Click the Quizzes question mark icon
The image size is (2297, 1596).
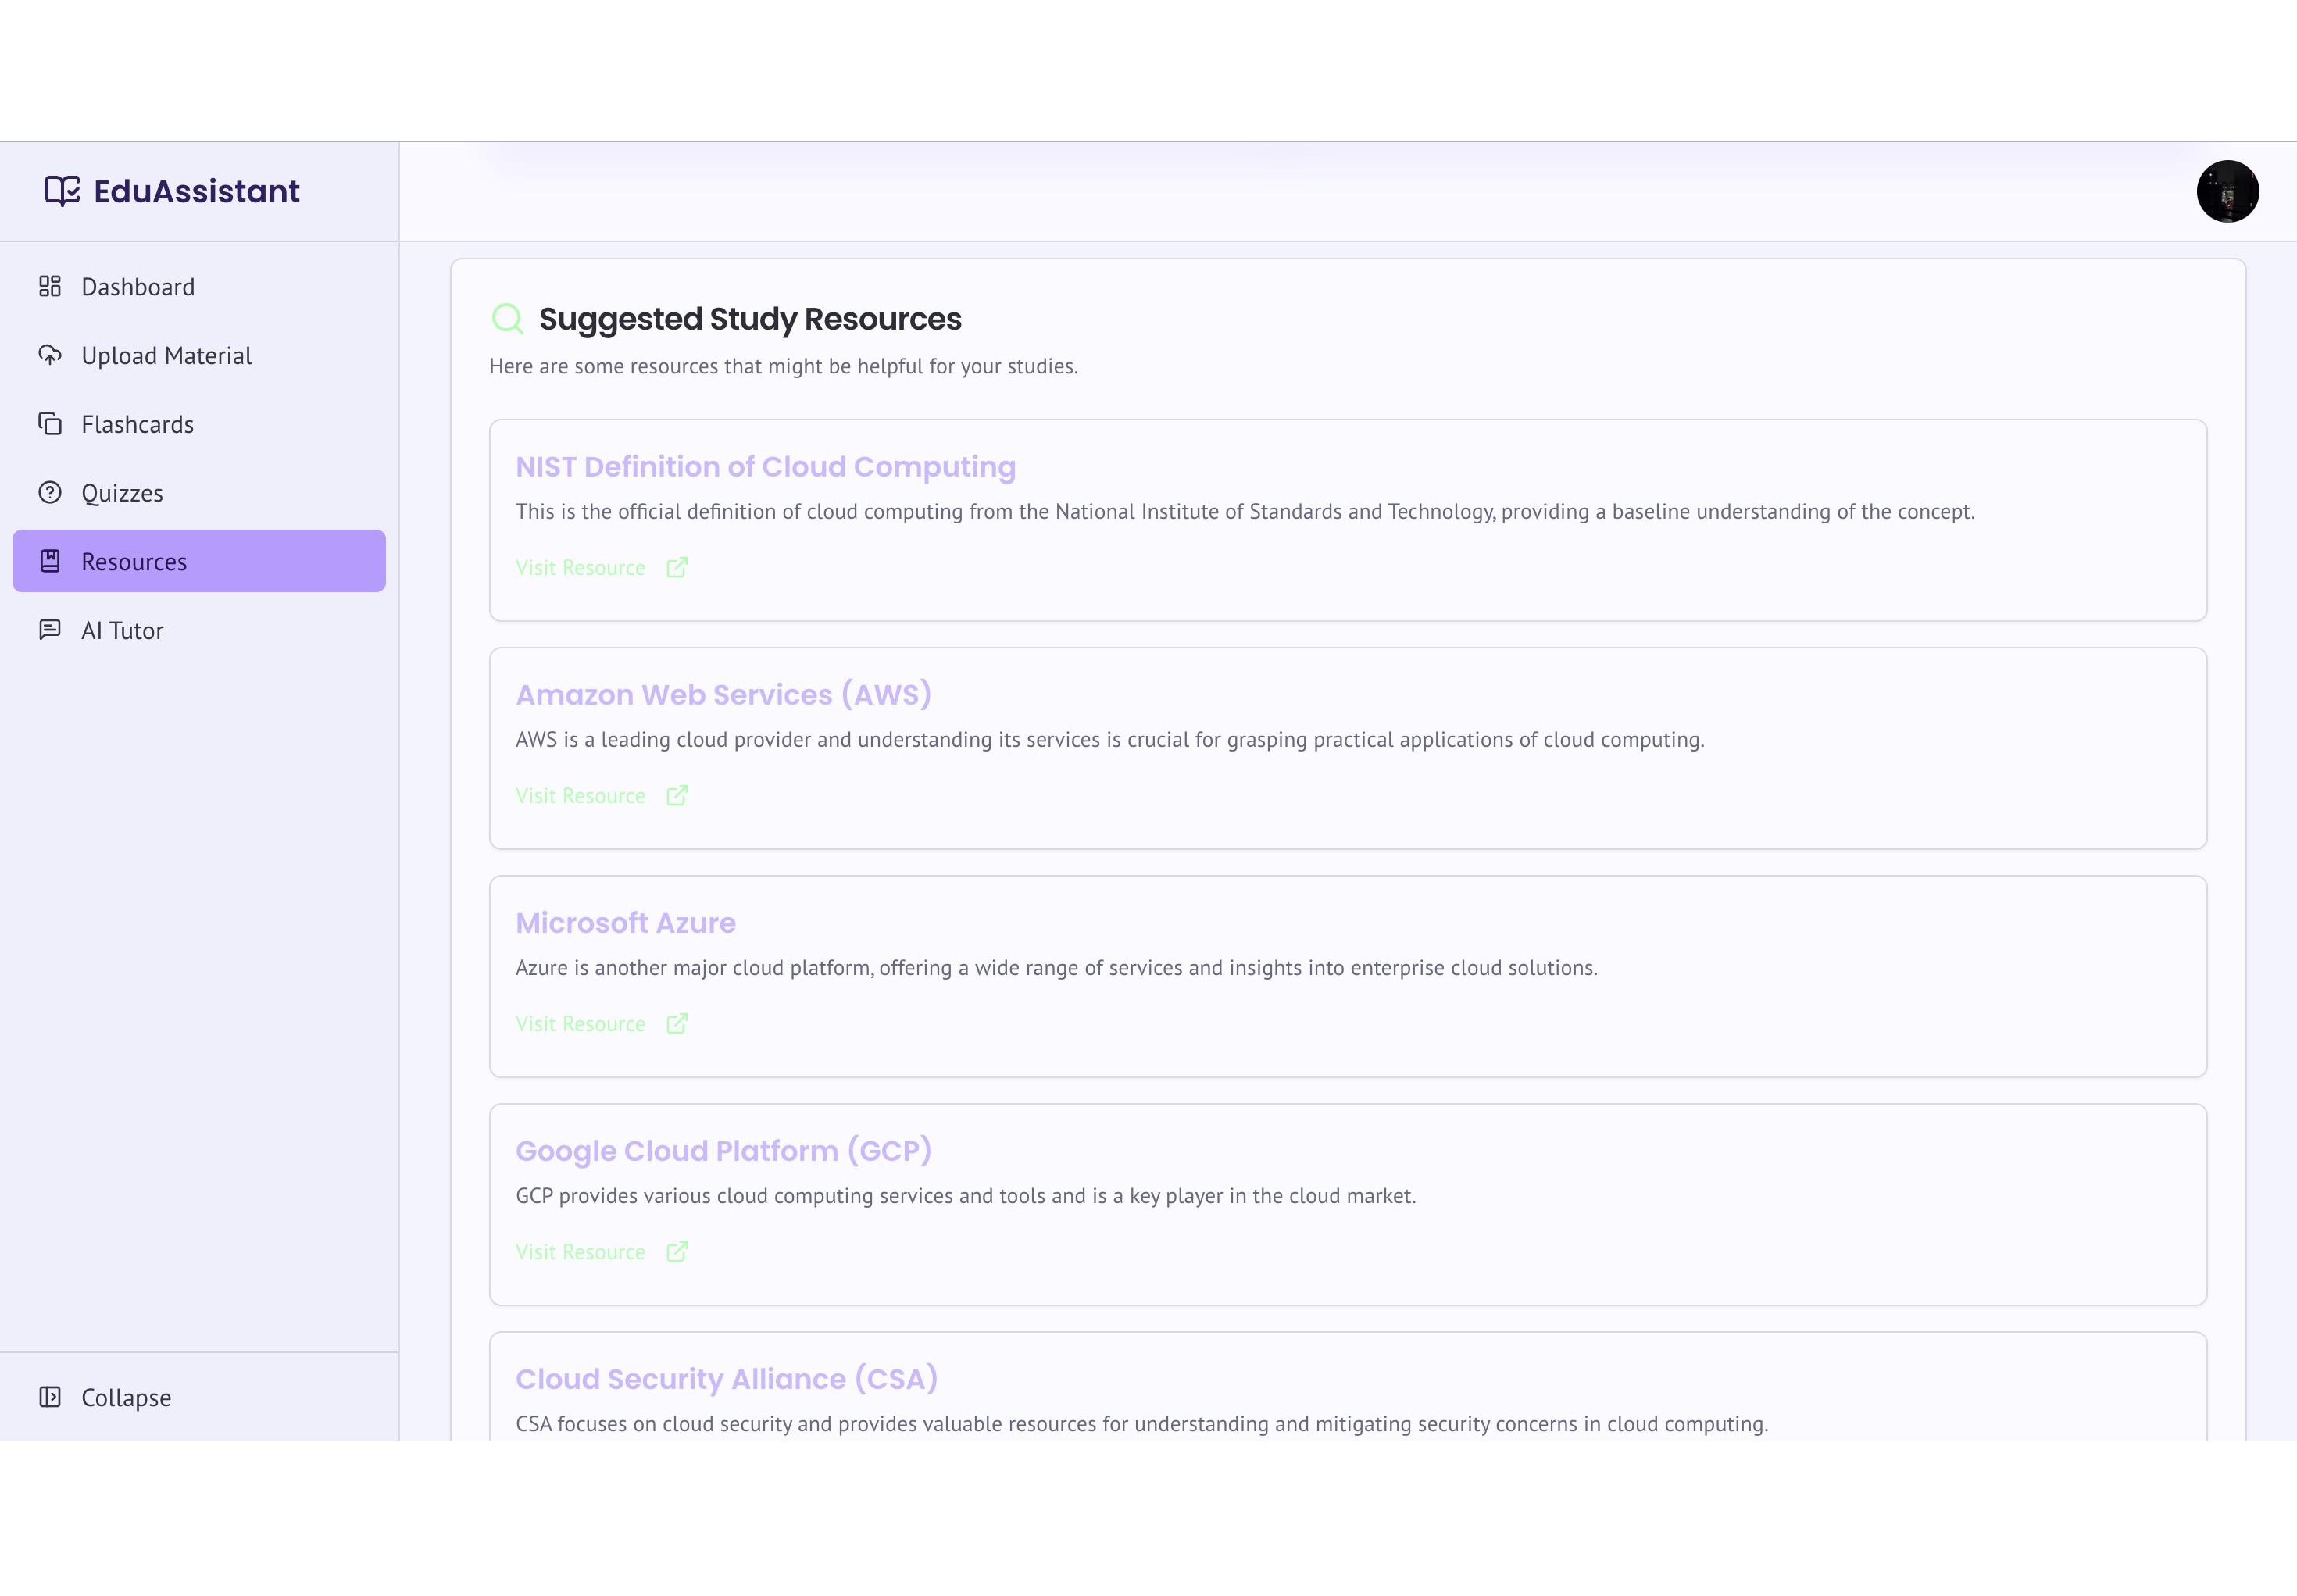[50, 493]
